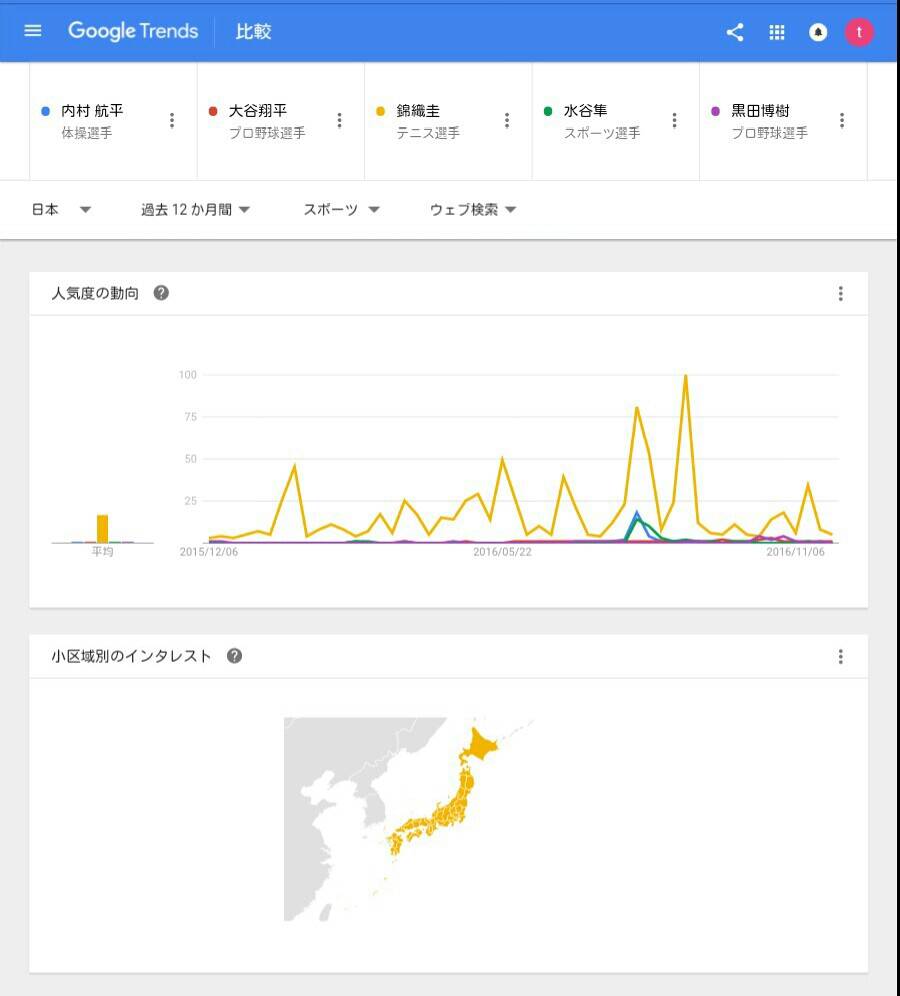Click Hokkaido on the Japan map
Viewport: 900px width, 996px height.
point(480,746)
